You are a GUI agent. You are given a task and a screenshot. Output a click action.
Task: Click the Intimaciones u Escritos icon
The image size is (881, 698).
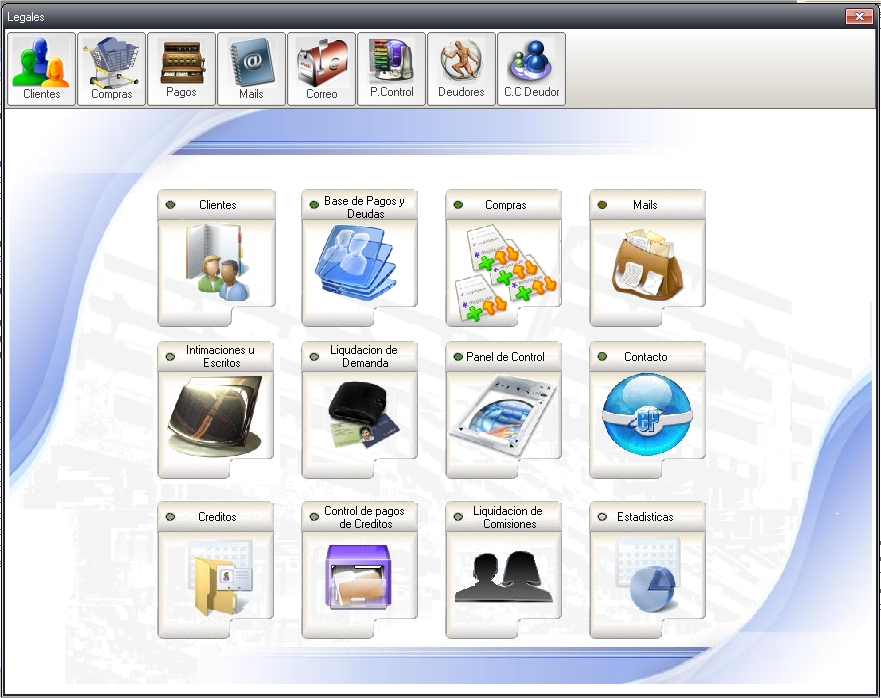click(x=215, y=415)
